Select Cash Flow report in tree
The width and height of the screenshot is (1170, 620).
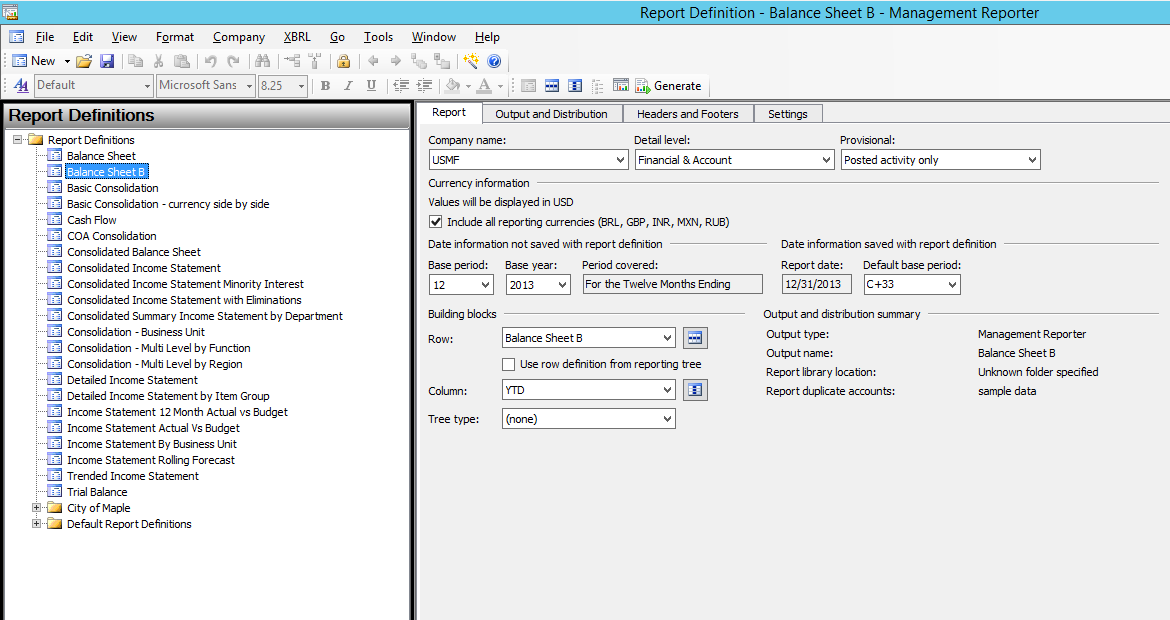click(91, 220)
